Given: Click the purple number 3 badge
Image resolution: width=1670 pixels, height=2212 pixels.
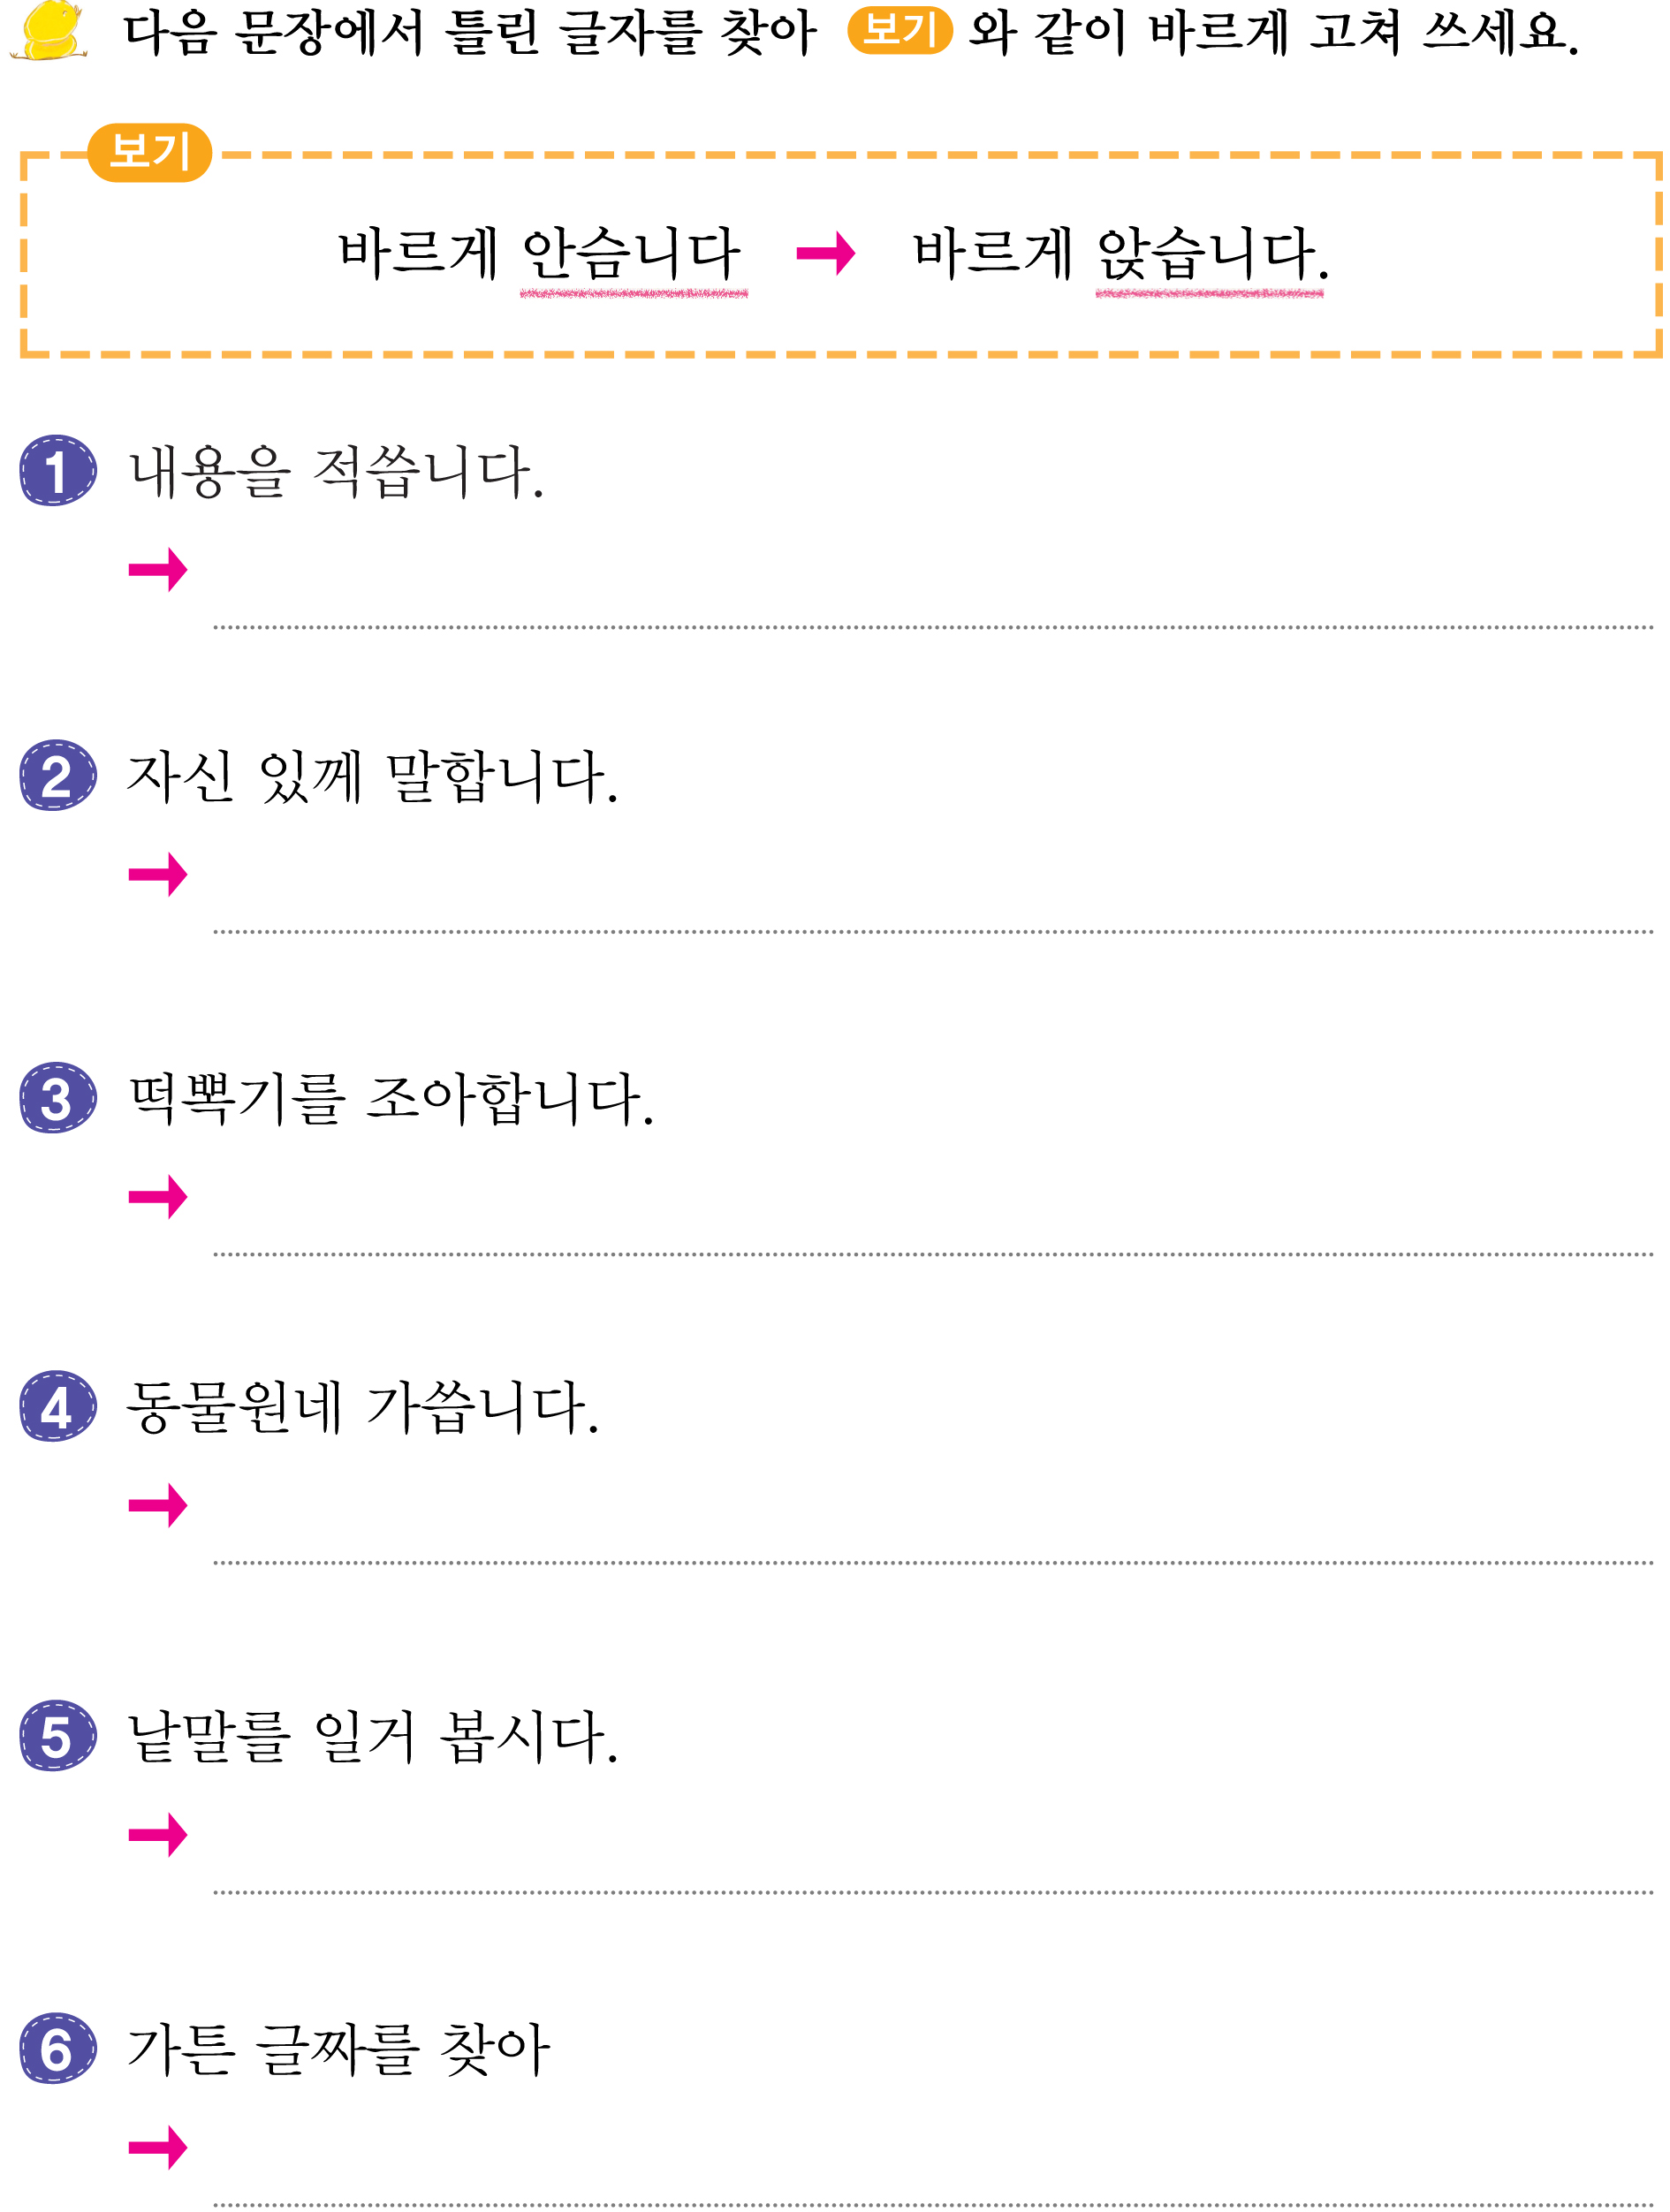Looking at the screenshot, I should [58, 1097].
